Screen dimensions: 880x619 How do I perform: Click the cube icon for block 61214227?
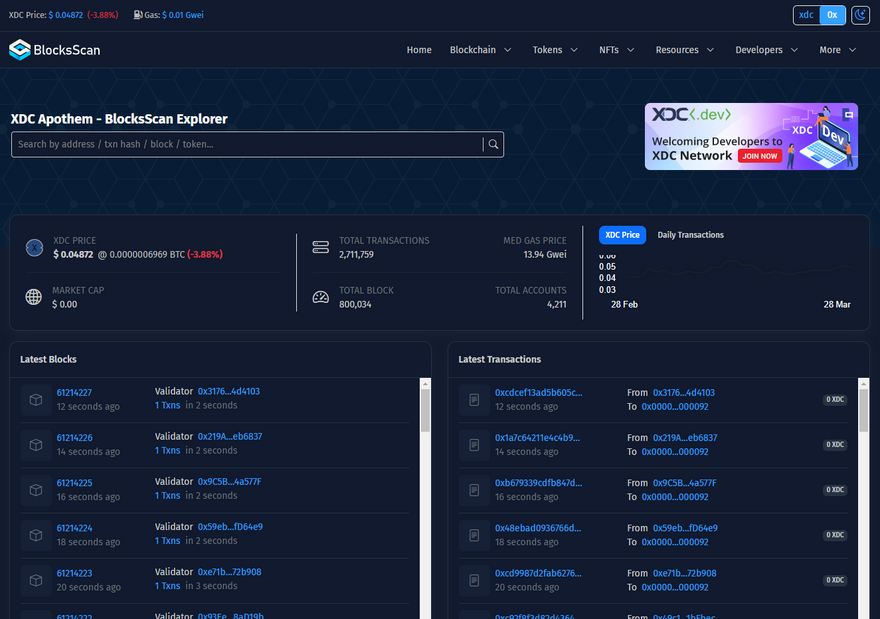pyautogui.click(x=36, y=400)
